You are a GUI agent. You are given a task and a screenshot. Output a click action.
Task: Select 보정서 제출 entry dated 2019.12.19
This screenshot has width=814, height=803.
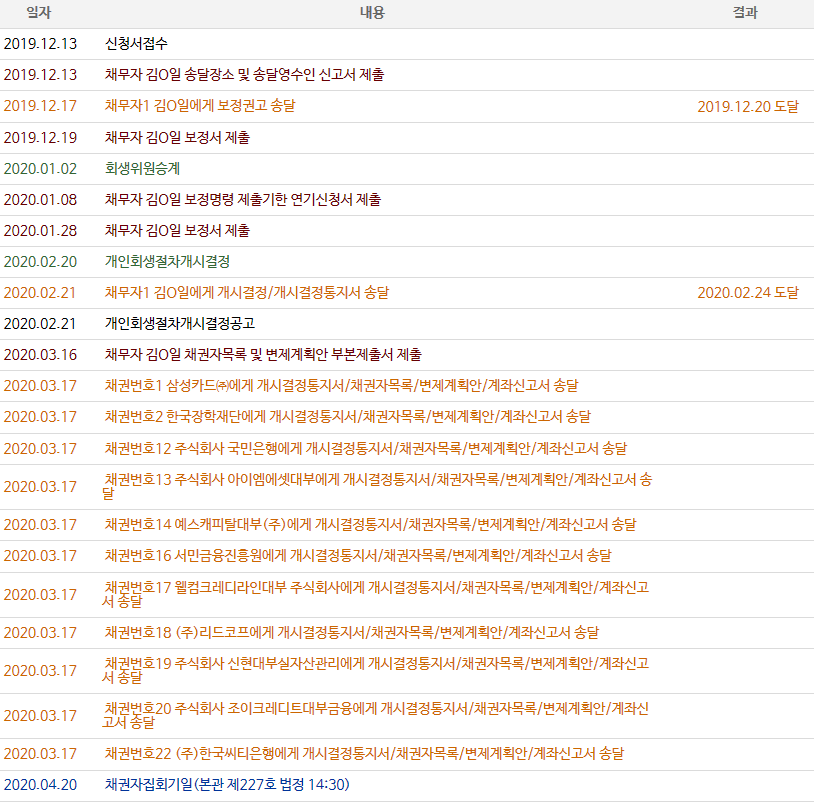[177, 138]
